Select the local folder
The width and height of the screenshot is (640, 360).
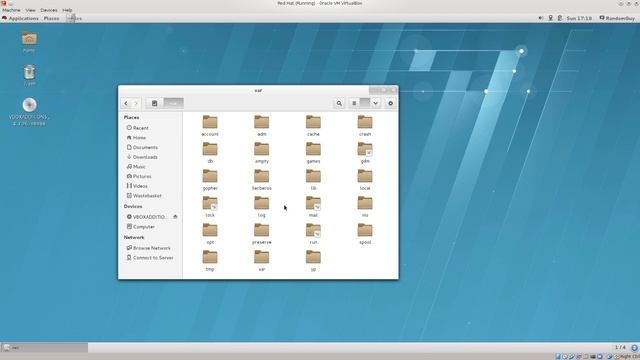pyautogui.click(x=365, y=180)
